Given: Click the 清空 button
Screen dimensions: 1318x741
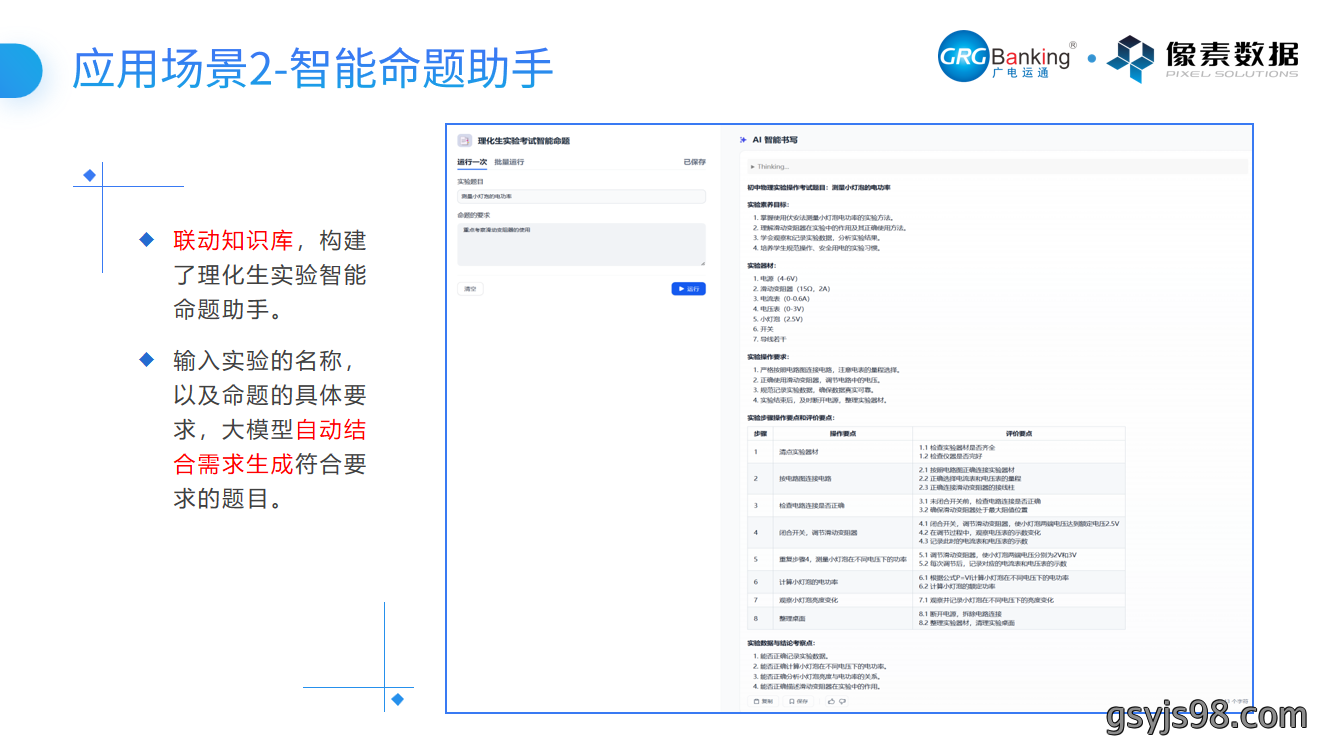Looking at the screenshot, I should coord(470,289).
